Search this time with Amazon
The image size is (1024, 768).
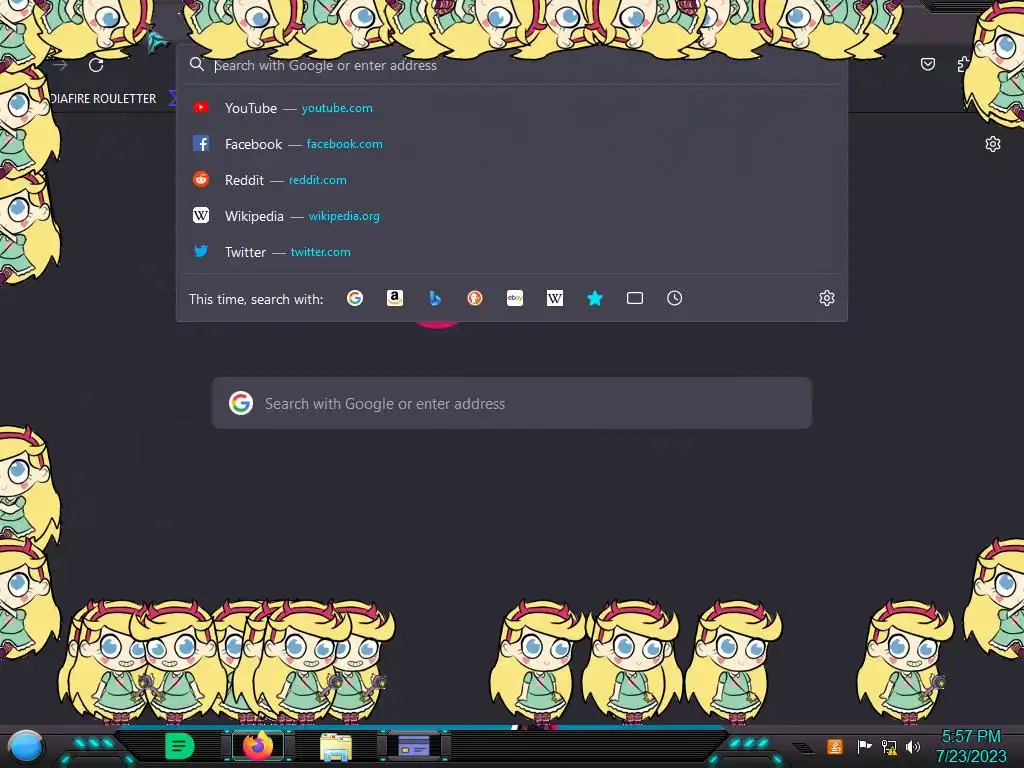point(394,298)
